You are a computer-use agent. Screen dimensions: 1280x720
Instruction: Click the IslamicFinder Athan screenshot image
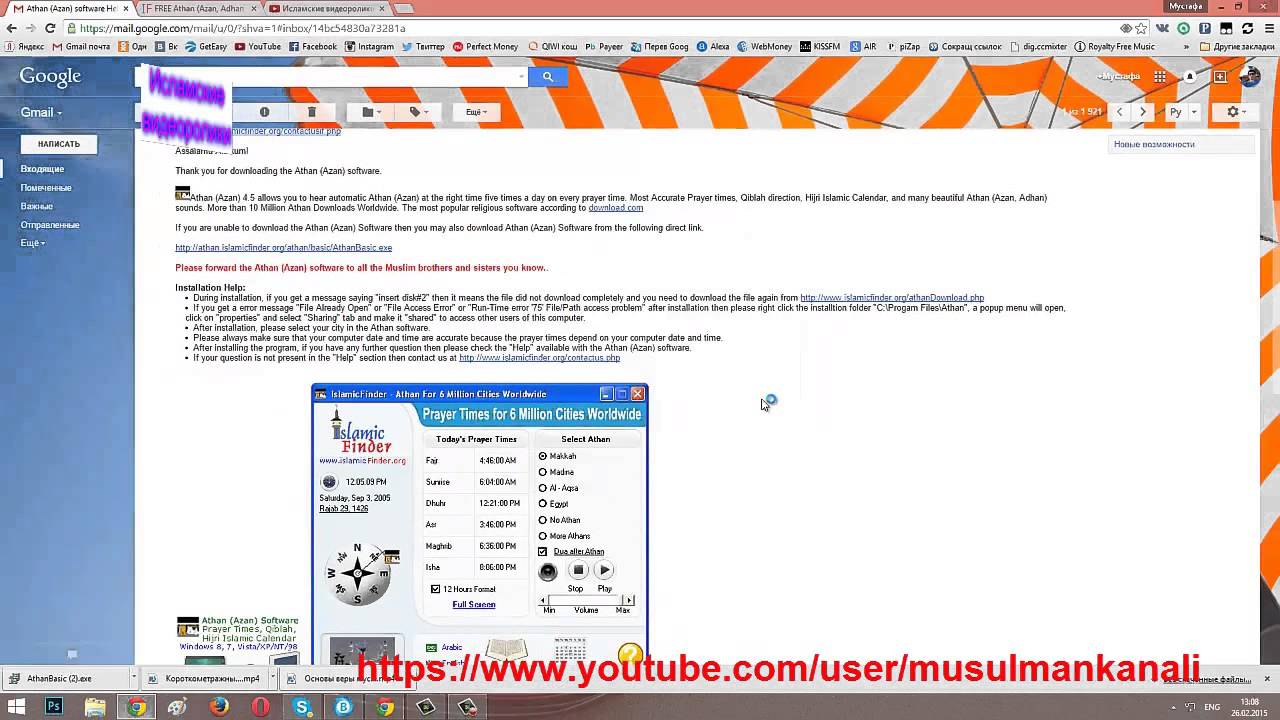(x=480, y=523)
